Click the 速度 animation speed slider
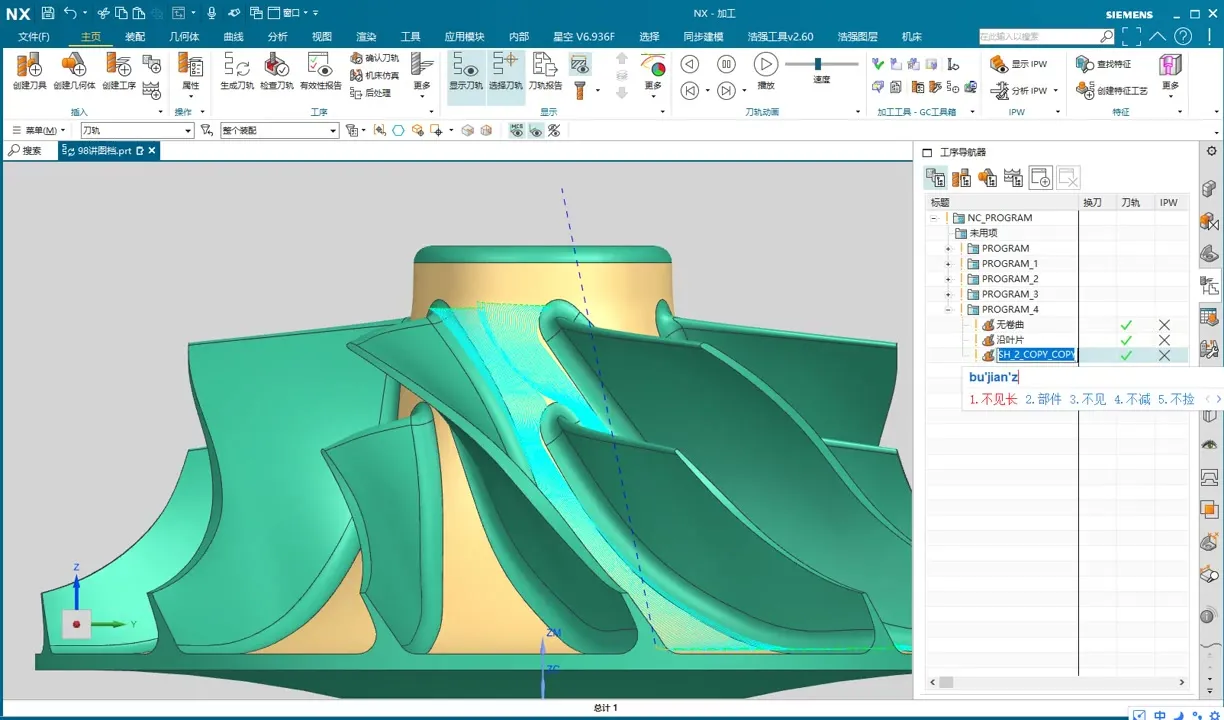Screen dimensions: 1224x720 [x=820, y=64]
